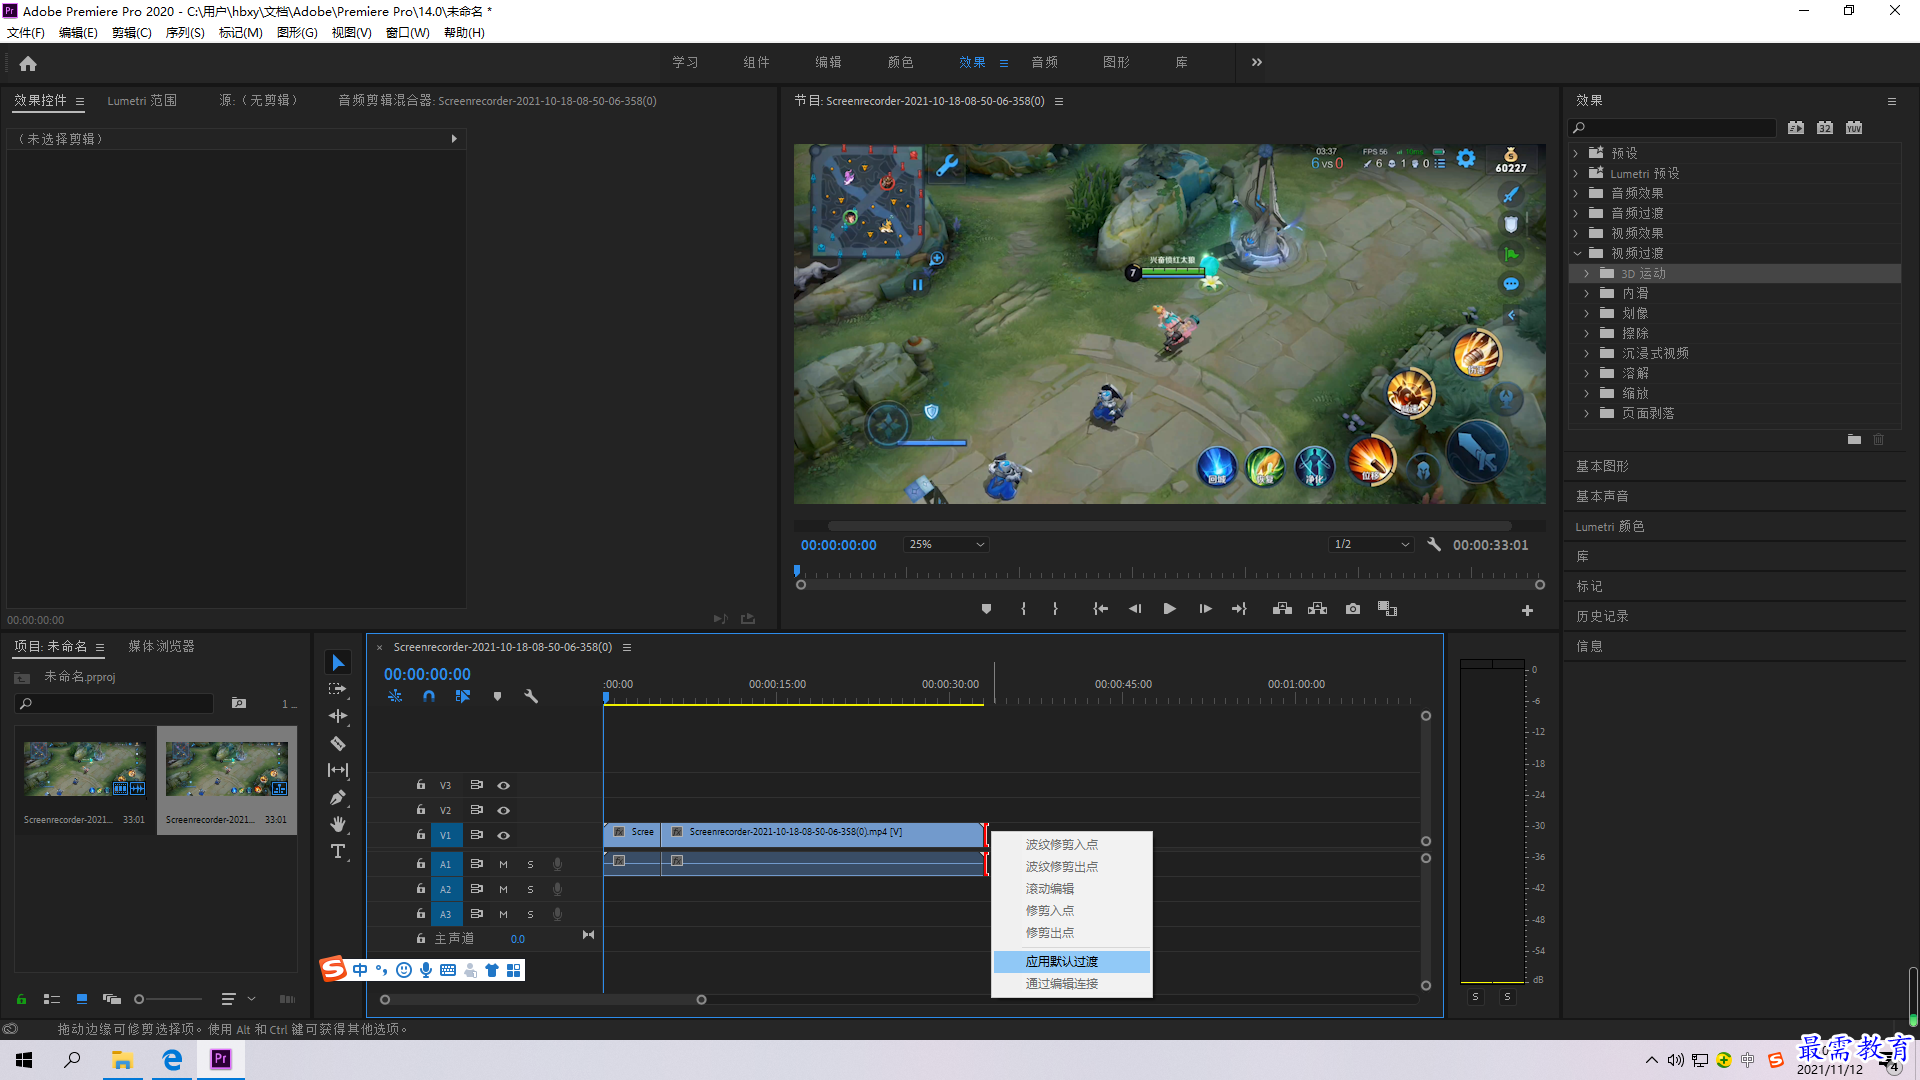Mark Out point in Program monitor
The height and width of the screenshot is (1080, 1920).
pos(1055,609)
